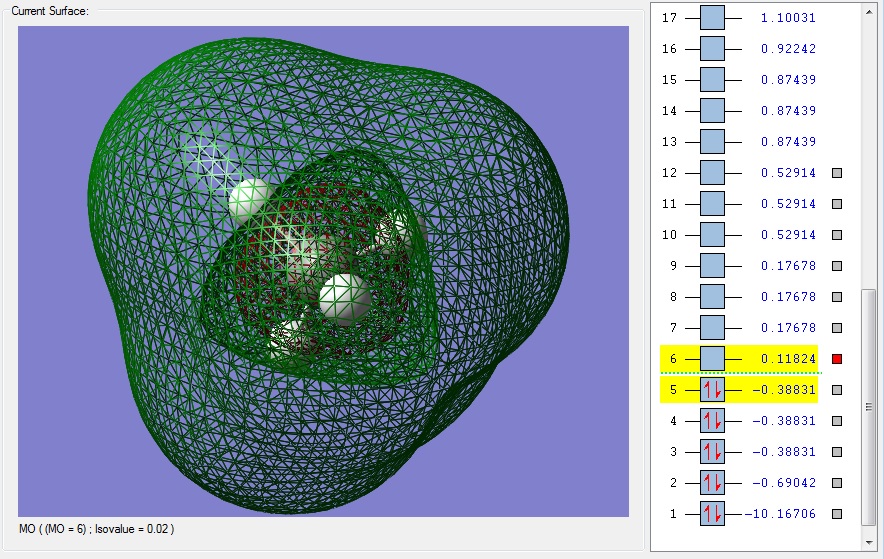Click energy value -0.69042

784,483
